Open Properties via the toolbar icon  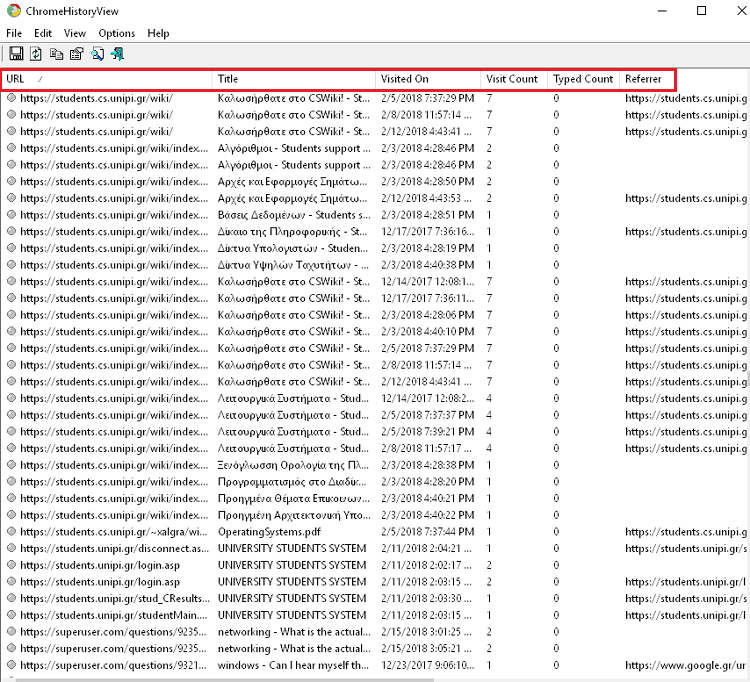pyautogui.click(x=76, y=54)
